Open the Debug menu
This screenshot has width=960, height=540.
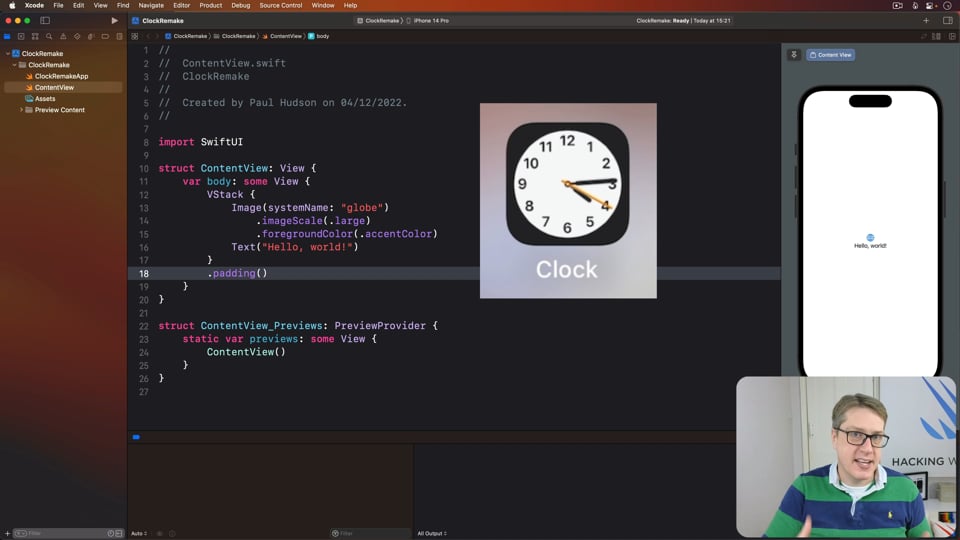pos(241,5)
